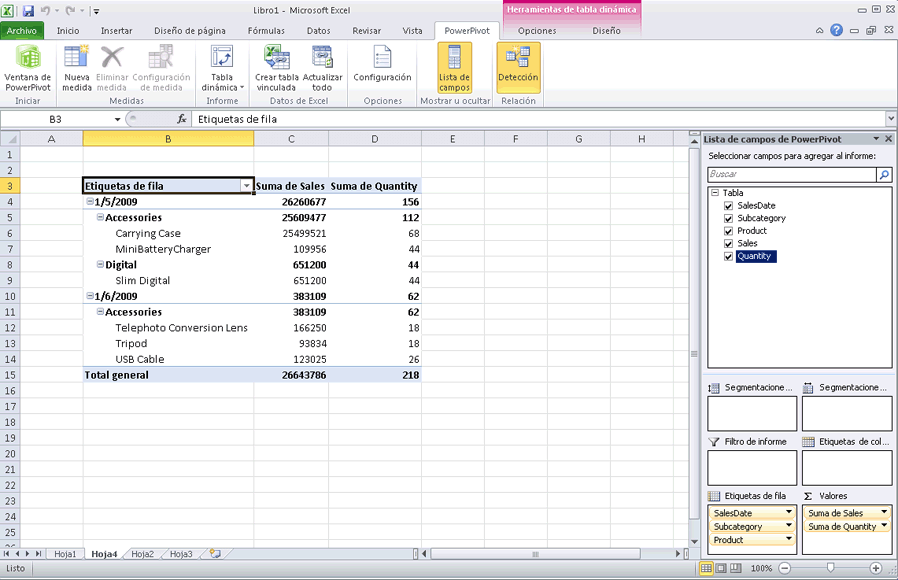Open the Subcategory dropdown in row labels
Image resolution: width=898 pixels, height=580 pixels.
[788, 526]
